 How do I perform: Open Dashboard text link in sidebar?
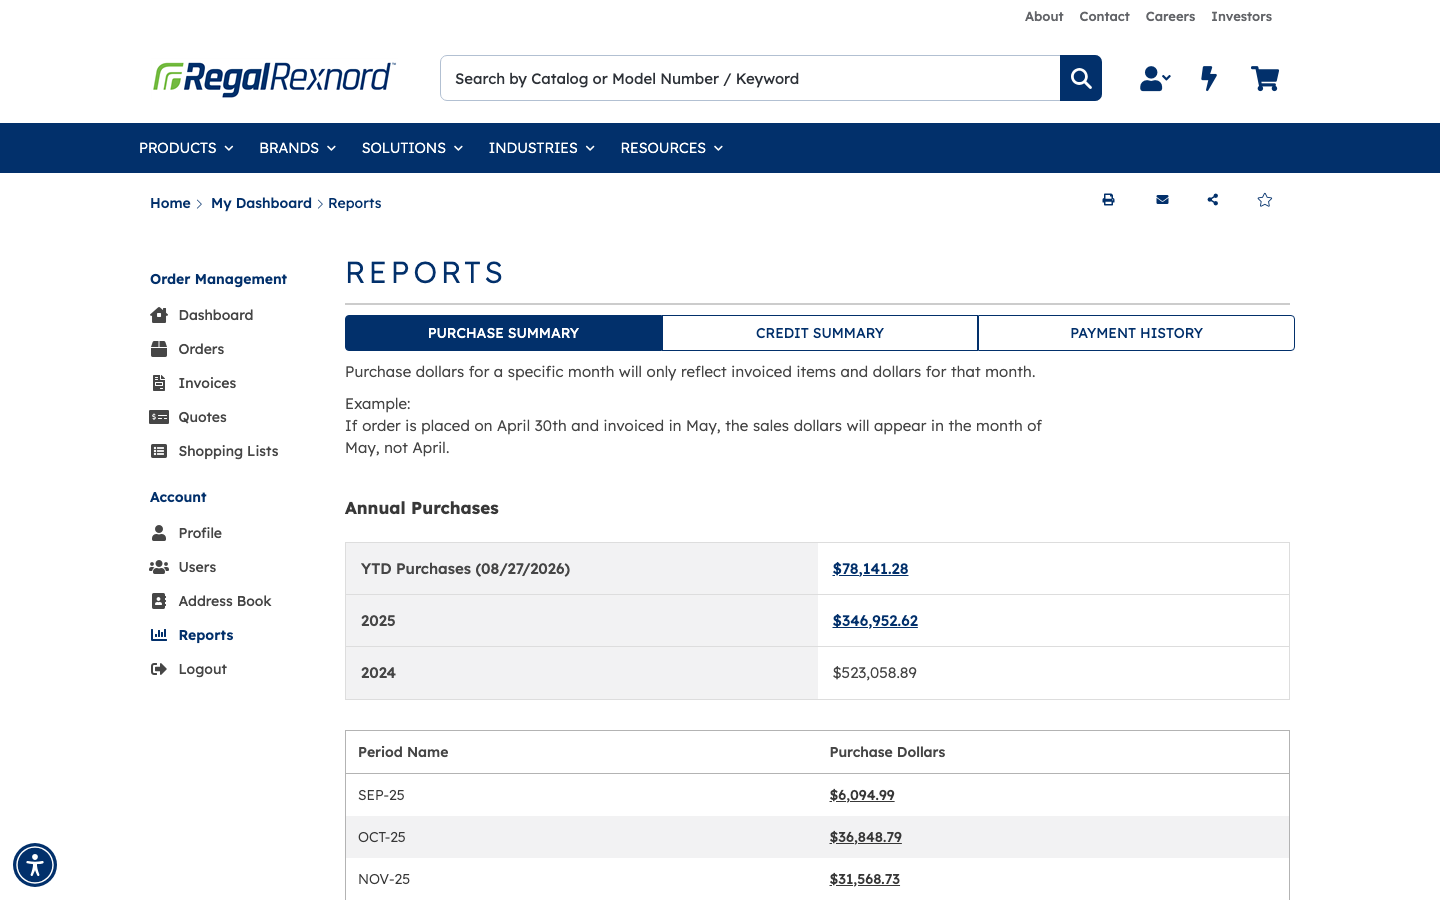(216, 315)
